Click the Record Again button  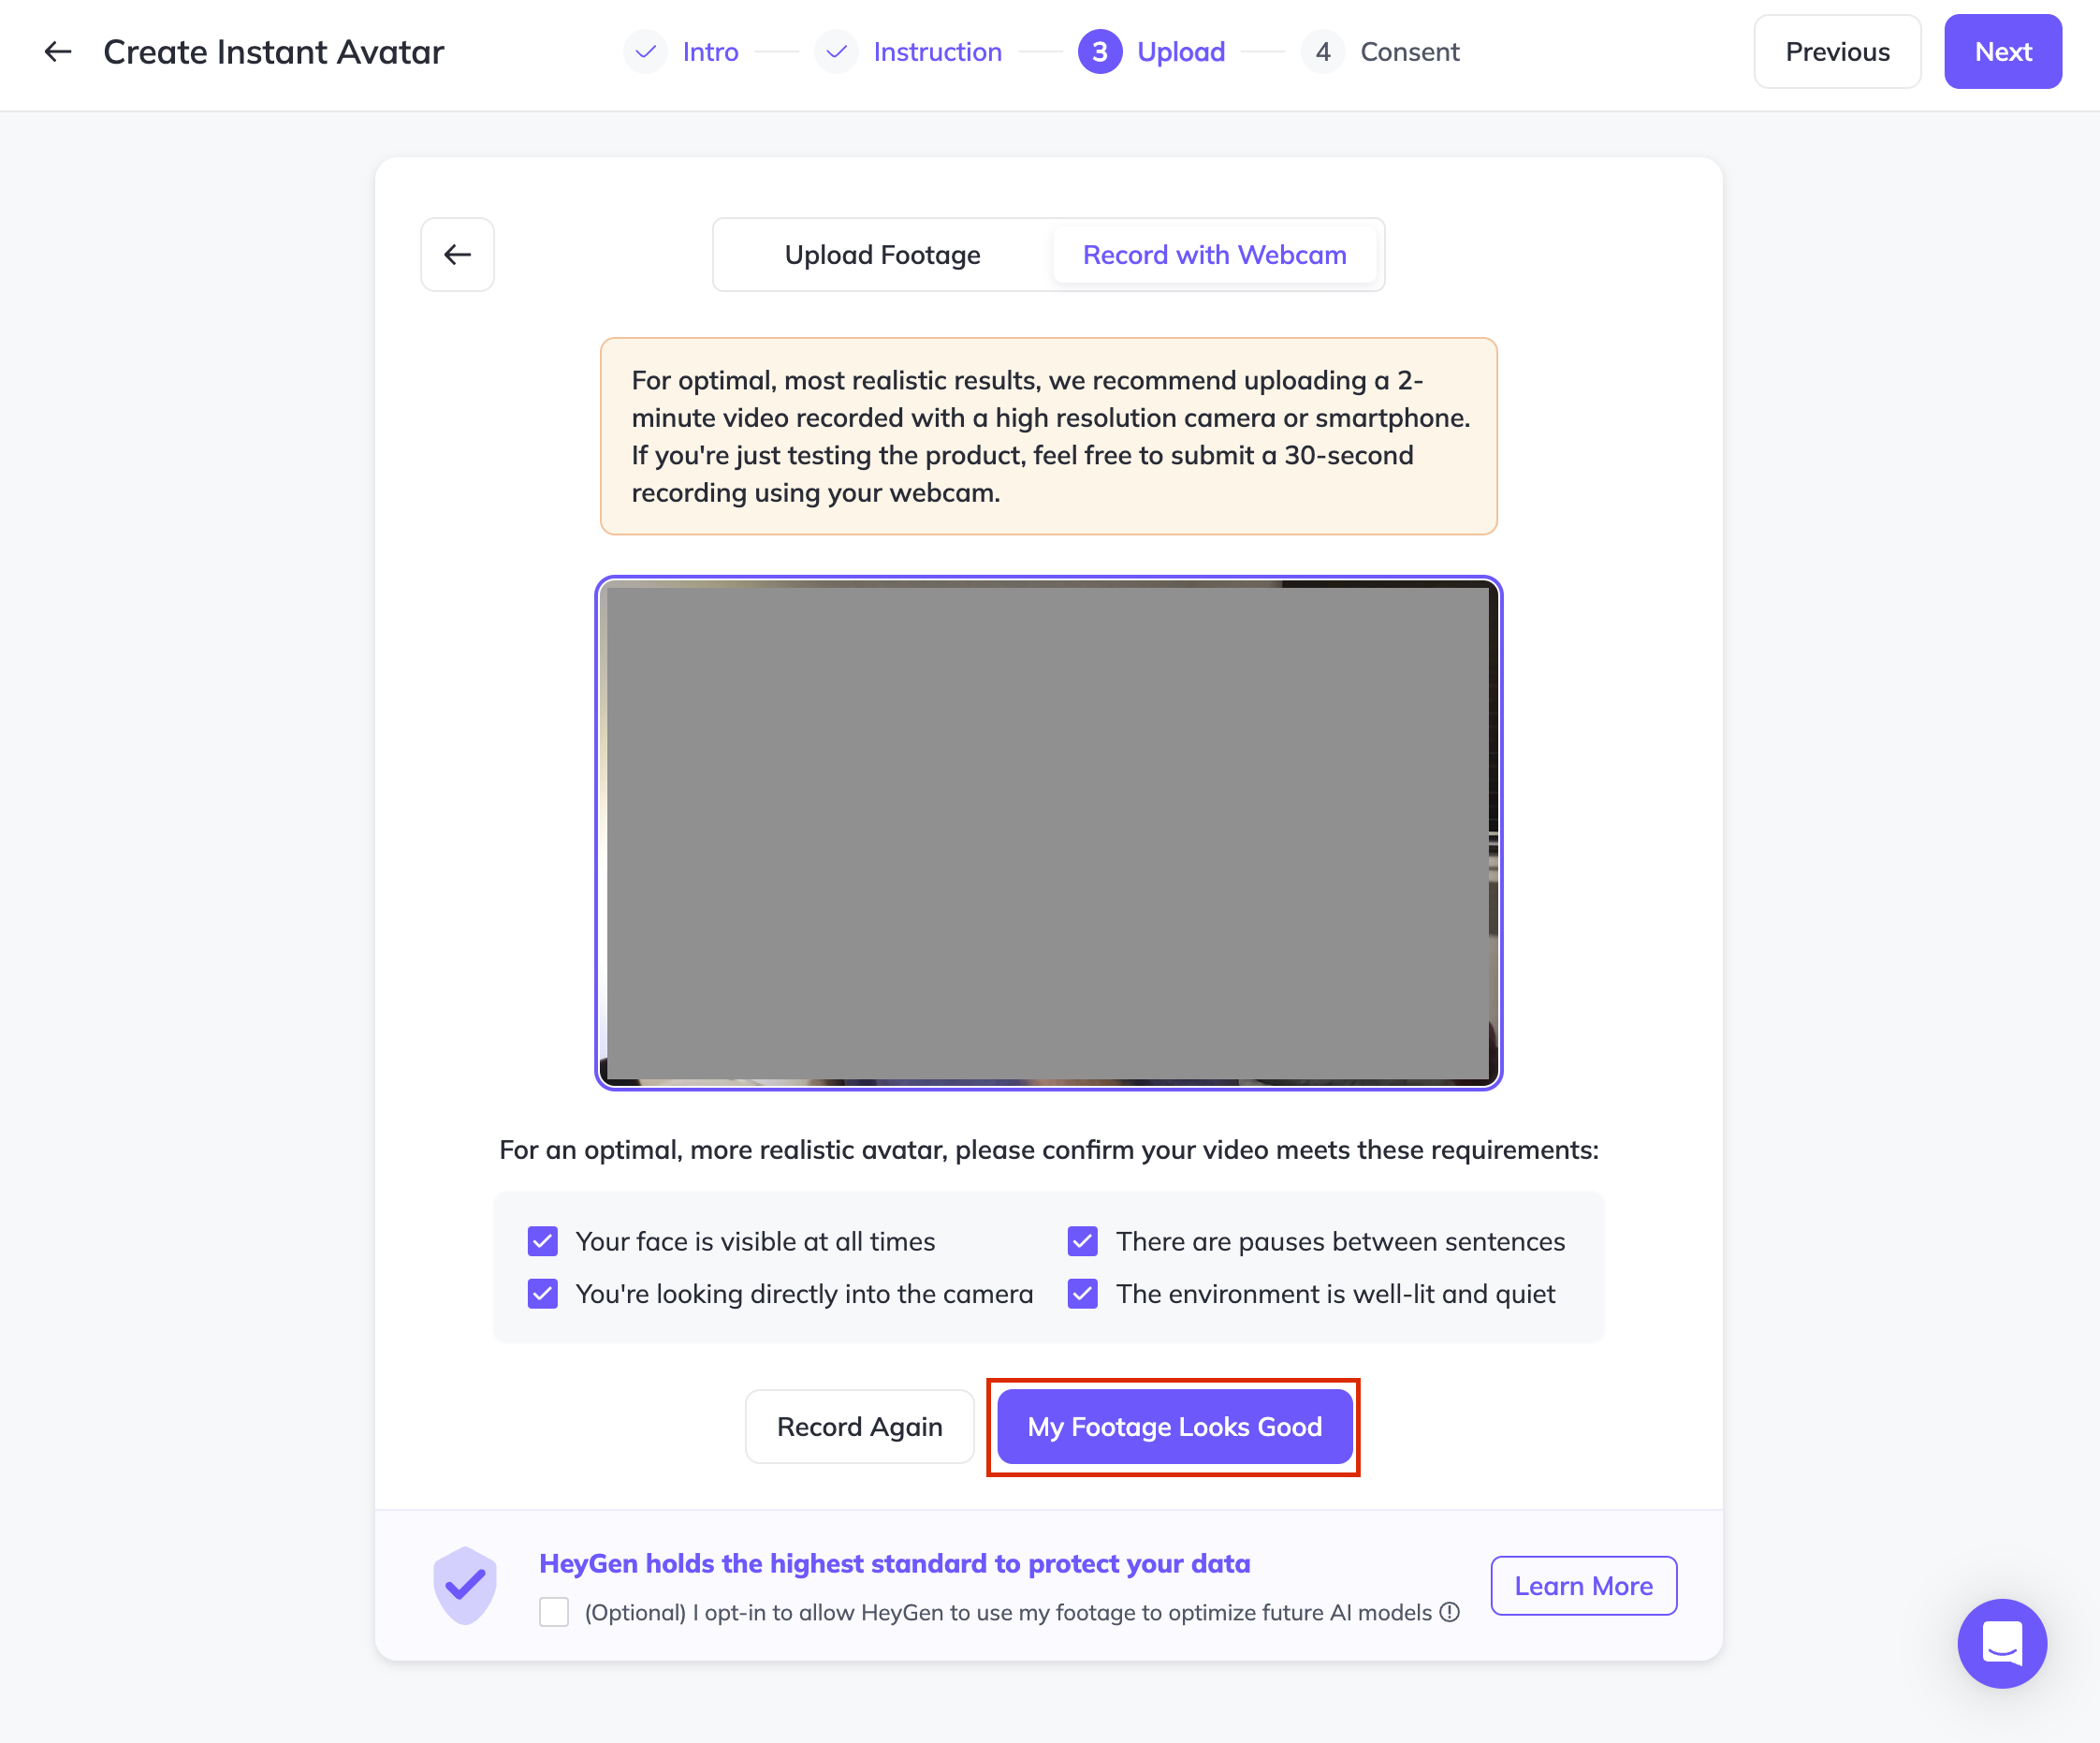click(859, 1426)
